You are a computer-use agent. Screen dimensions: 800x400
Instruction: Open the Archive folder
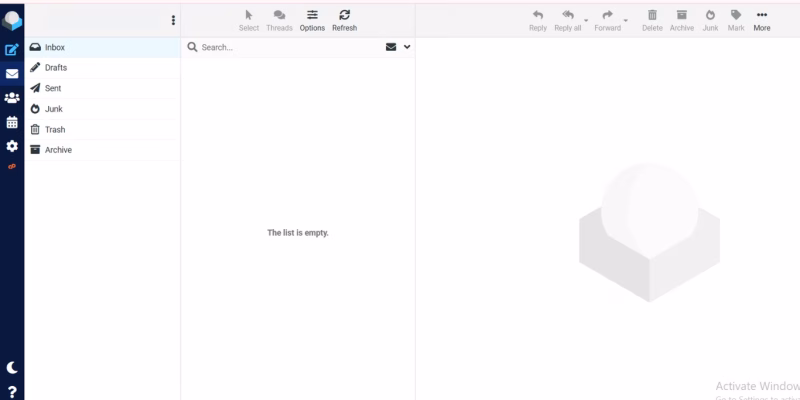[58, 150]
